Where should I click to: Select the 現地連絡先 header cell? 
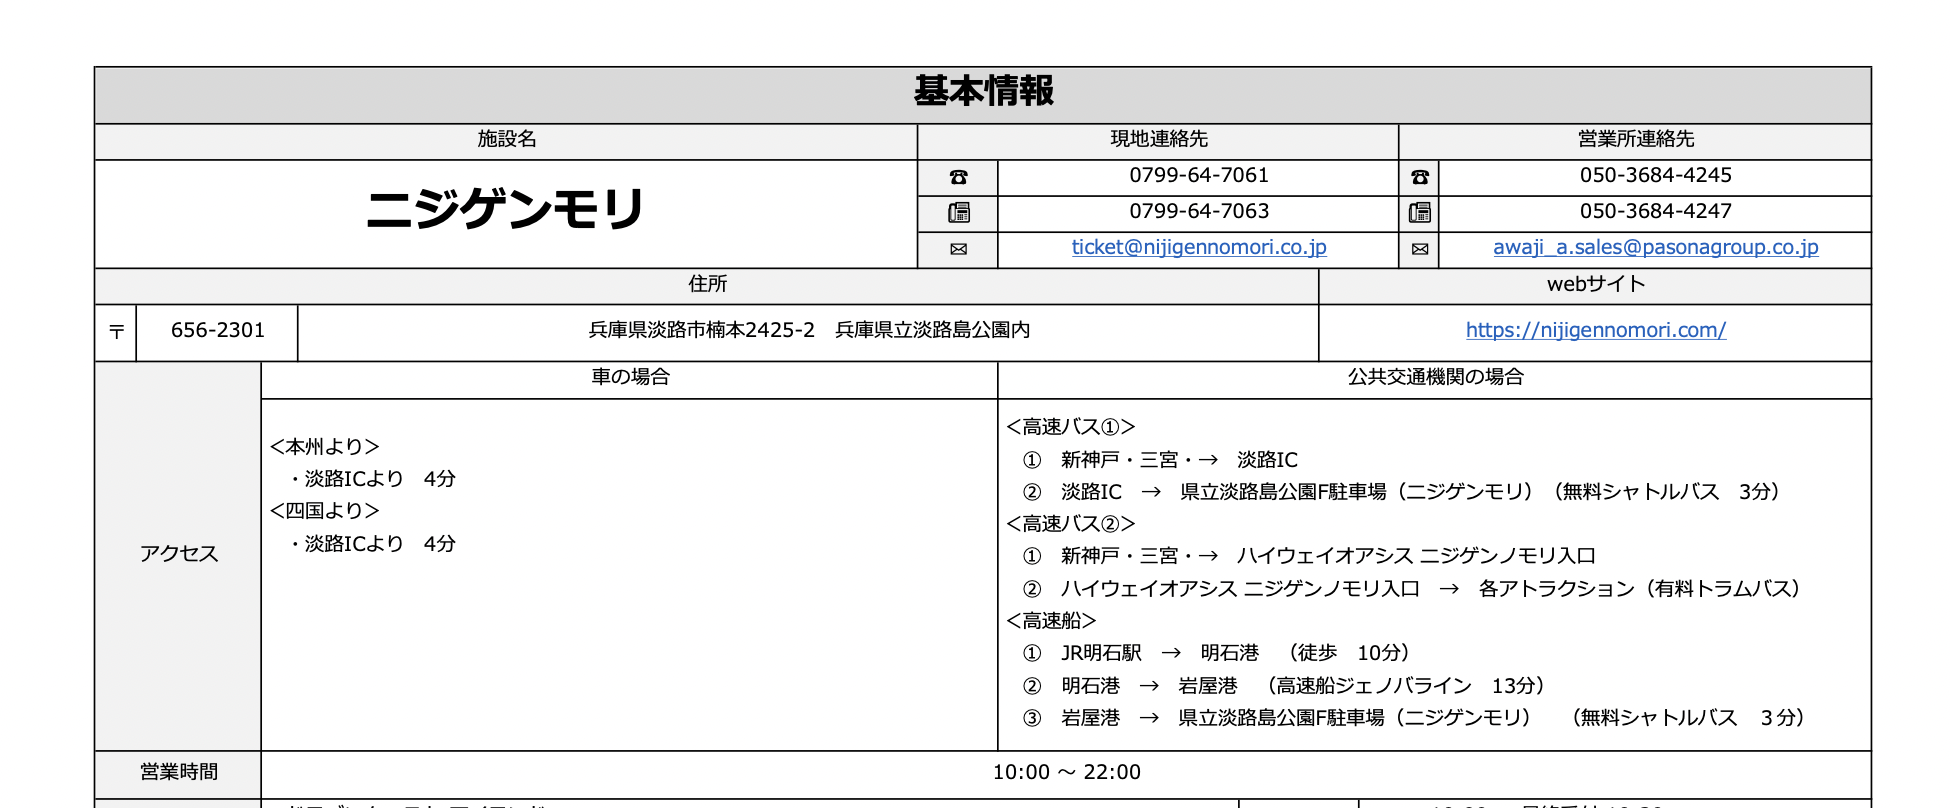click(x=1158, y=140)
